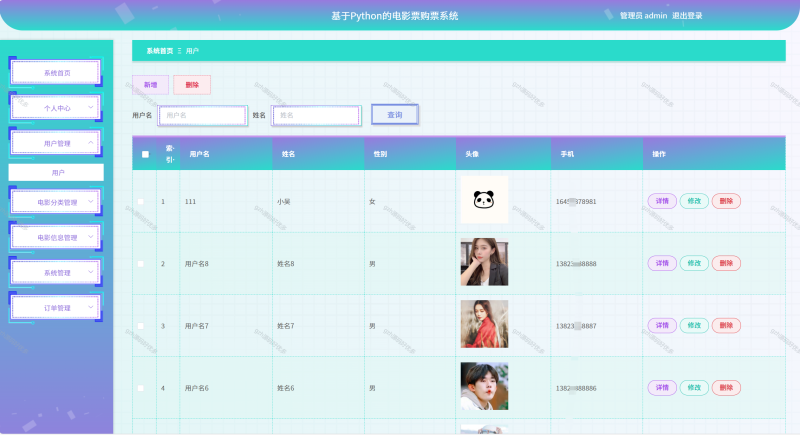Viewport: 800px width, 435px height.
Task: Open 详情 for 用户名7
Action: 662,325
